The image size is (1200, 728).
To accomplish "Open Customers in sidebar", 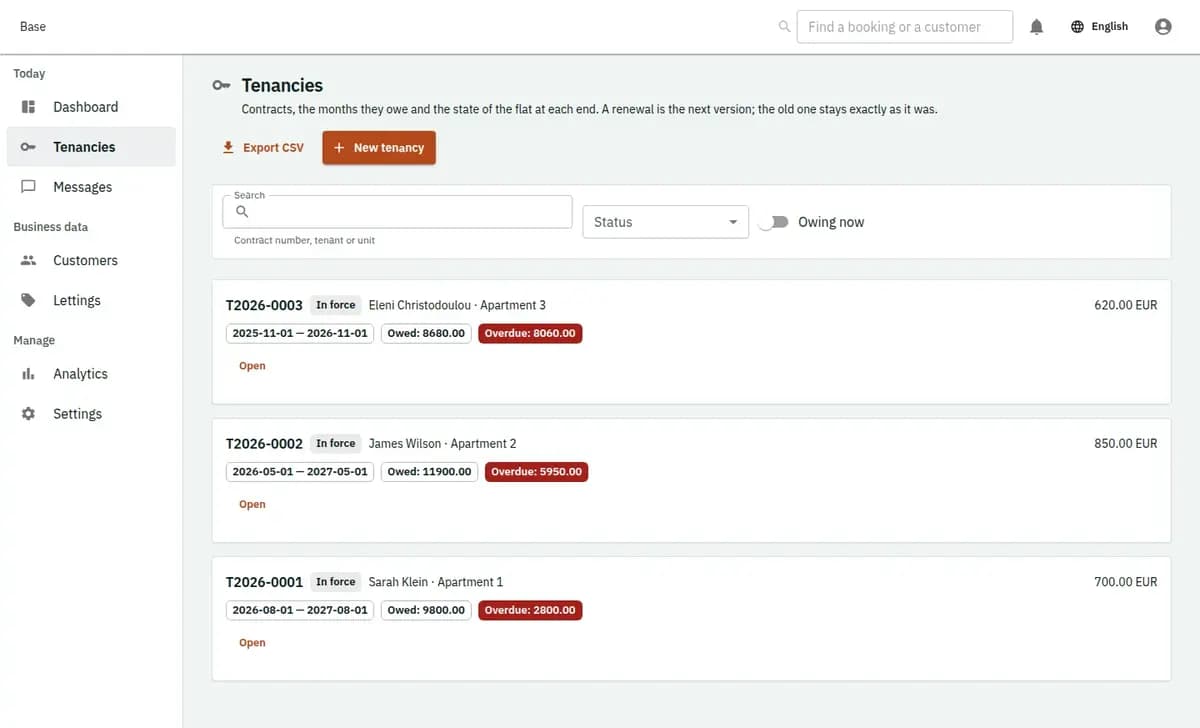I will pyautogui.click(x=91, y=260).
